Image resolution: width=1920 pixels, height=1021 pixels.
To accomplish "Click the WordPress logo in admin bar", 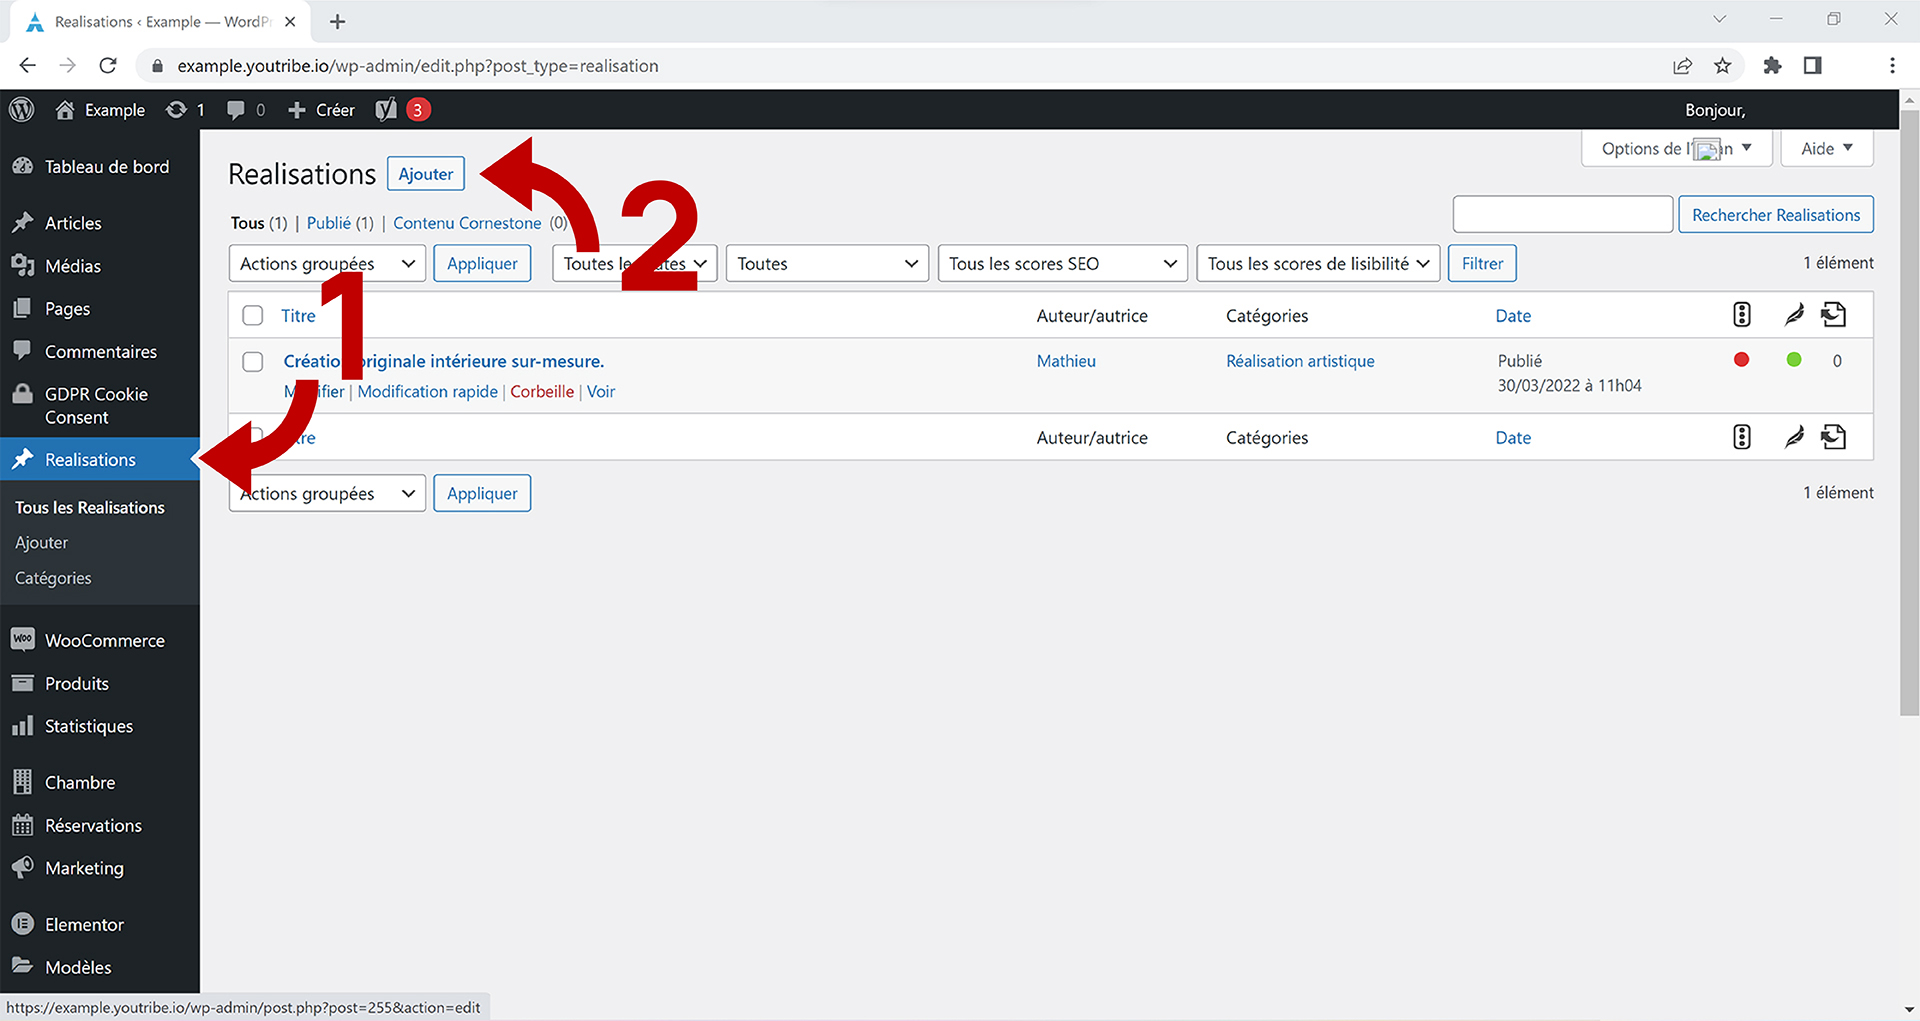I will pos(22,110).
